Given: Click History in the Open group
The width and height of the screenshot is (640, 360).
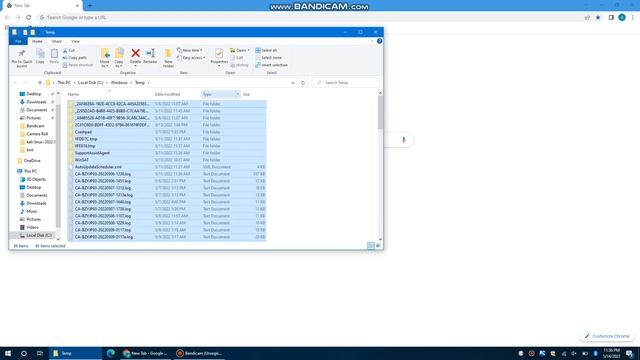Looking at the screenshot, I should point(239,65).
